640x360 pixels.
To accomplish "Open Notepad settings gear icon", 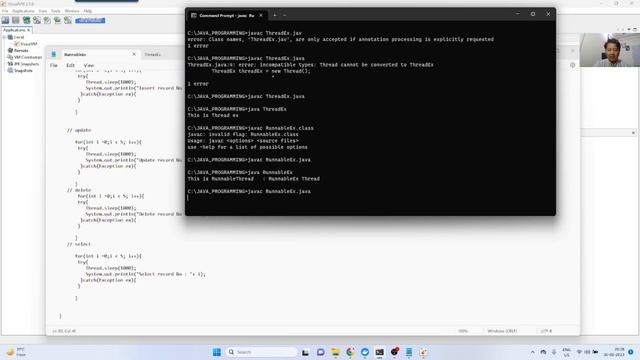I will [573, 65].
